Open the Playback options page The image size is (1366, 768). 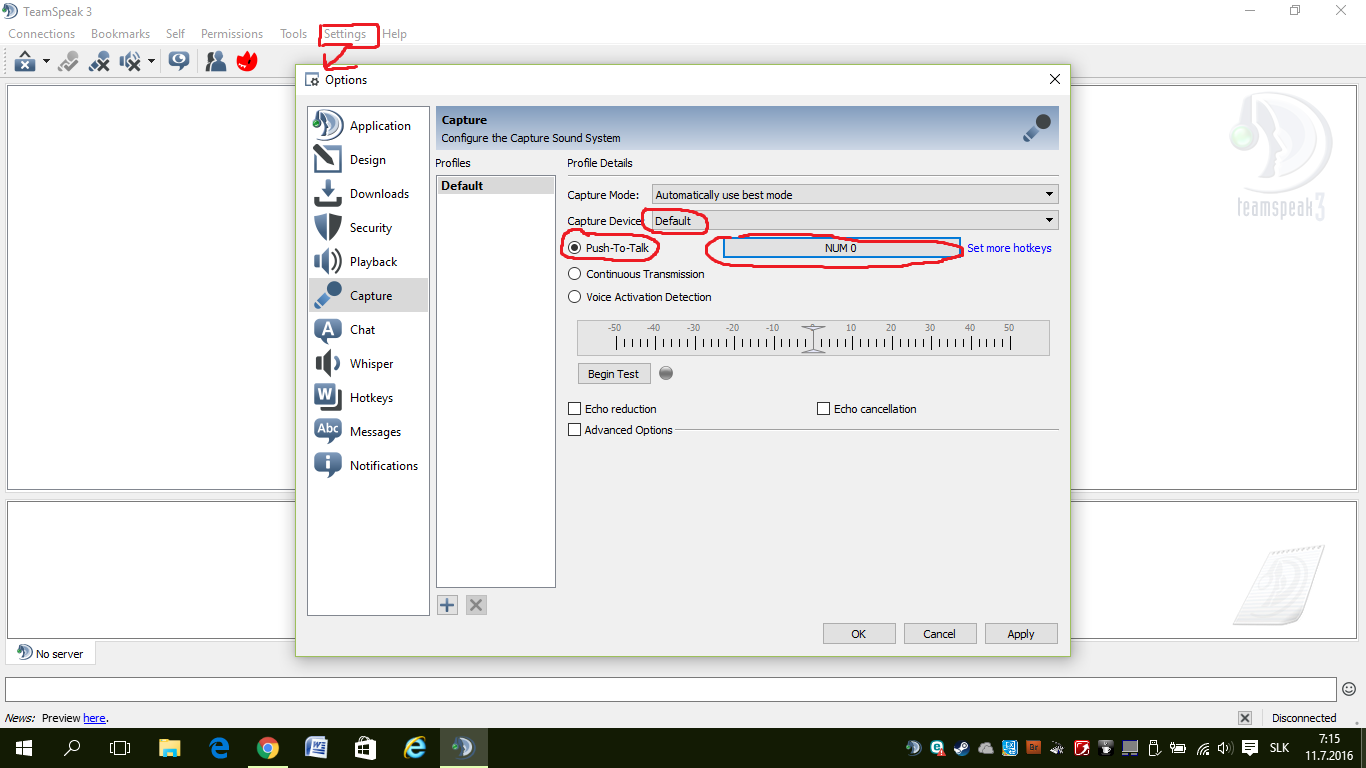(x=368, y=262)
